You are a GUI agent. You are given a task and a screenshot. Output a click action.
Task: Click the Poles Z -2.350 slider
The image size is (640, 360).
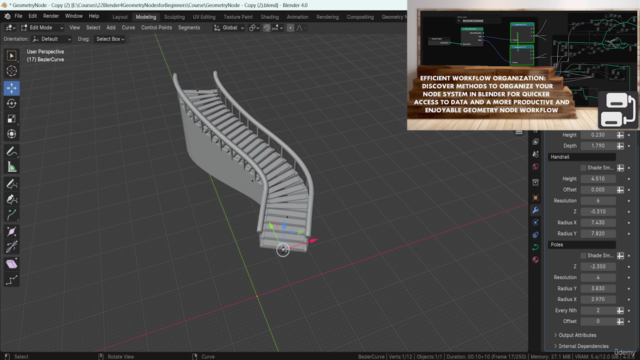coord(598,267)
